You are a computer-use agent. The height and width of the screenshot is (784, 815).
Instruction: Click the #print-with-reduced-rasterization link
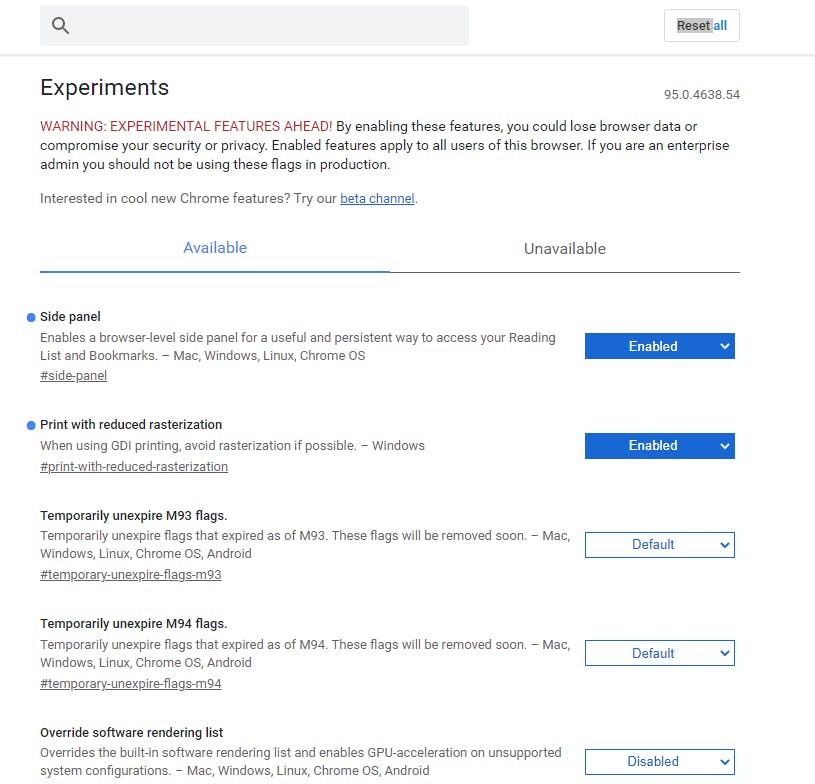[134, 467]
